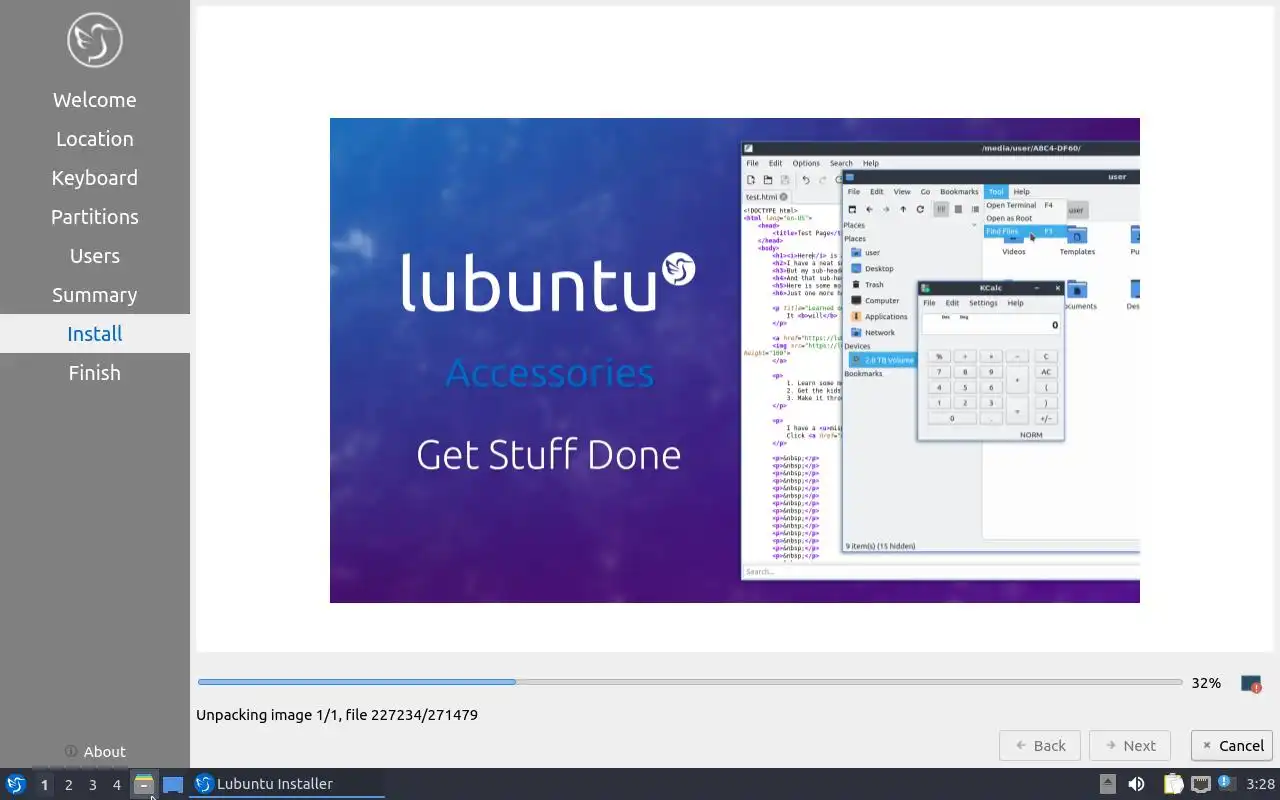
Task: Switch to virtual desktop 3
Action: pos(92,785)
